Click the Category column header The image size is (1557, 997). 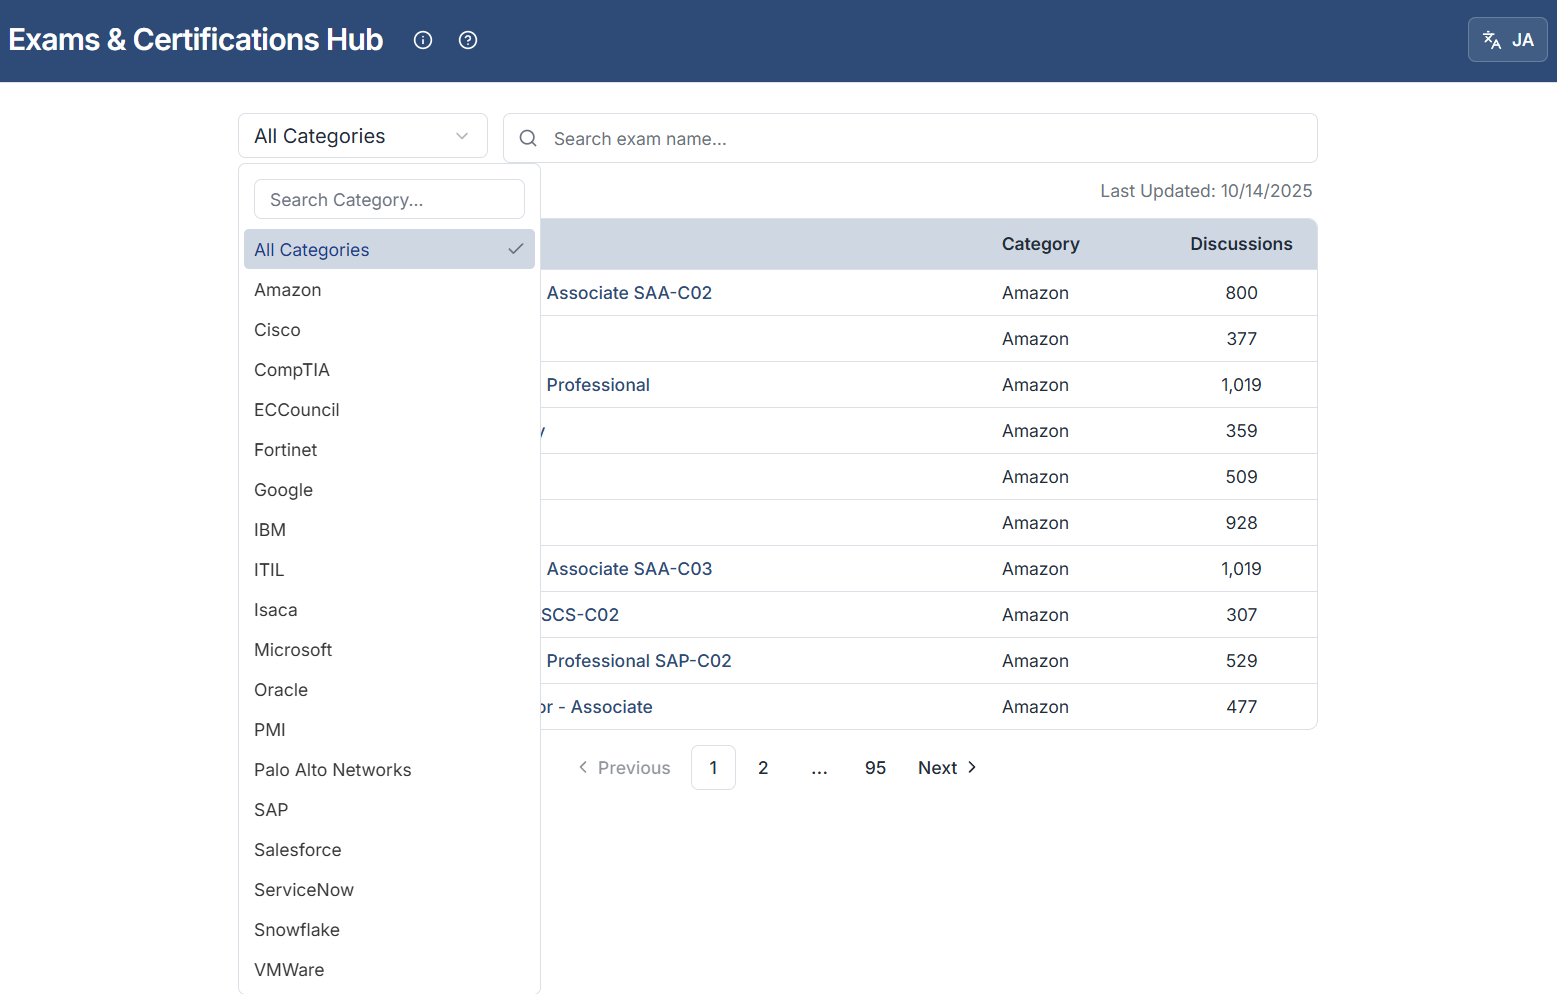pos(1040,244)
